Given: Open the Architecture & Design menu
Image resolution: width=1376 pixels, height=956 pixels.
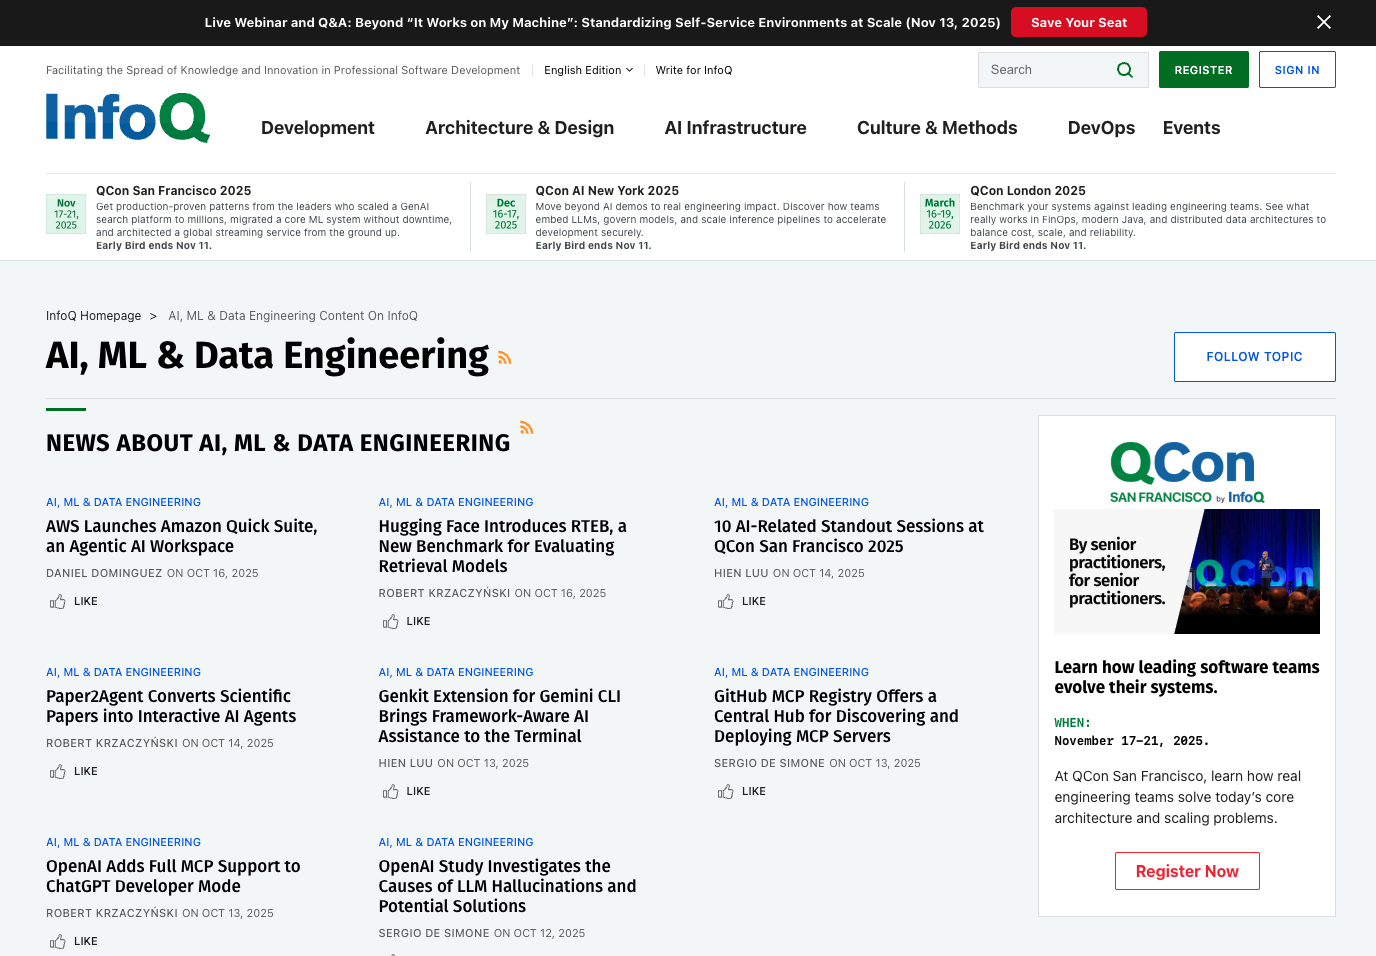Looking at the screenshot, I should pos(520,128).
